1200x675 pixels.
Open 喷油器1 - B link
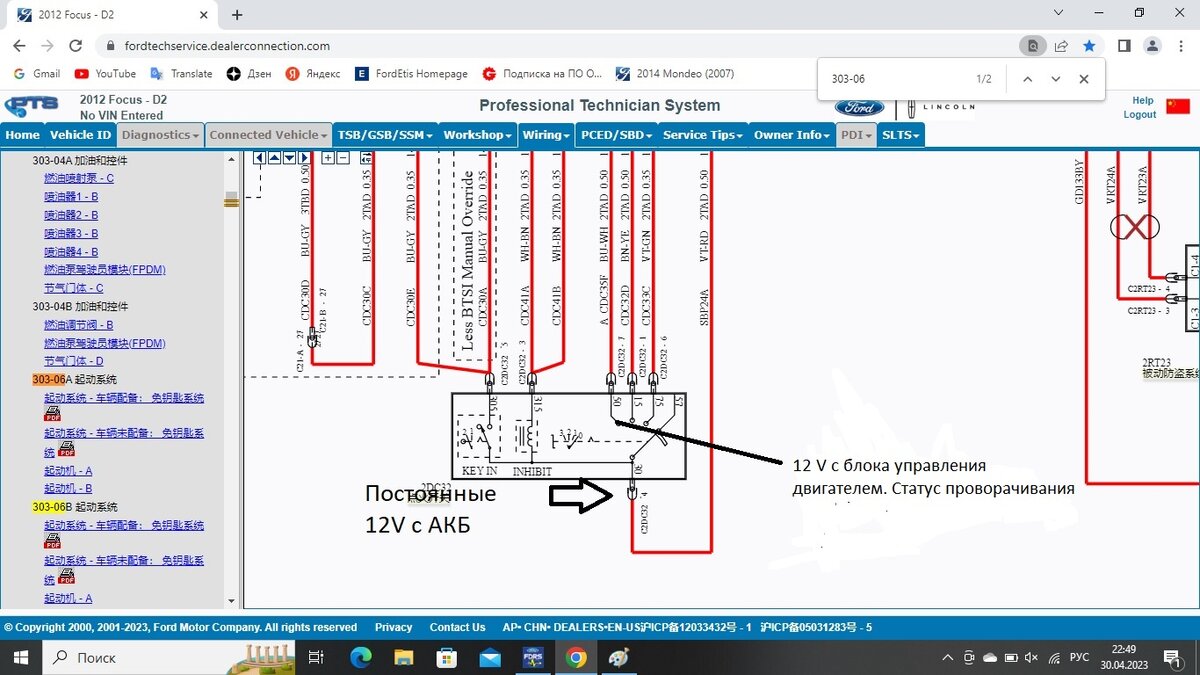71,196
